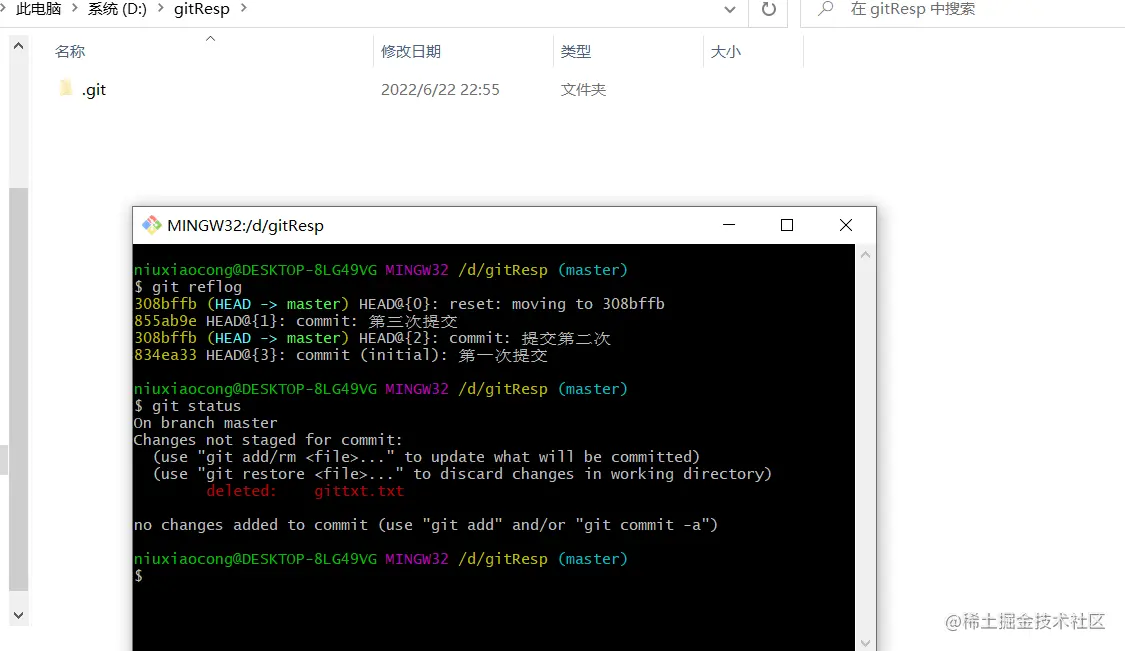The height and width of the screenshot is (651, 1125).
Task: Click reflog entry 第三次提交
Action: click(x=413, y=321)
